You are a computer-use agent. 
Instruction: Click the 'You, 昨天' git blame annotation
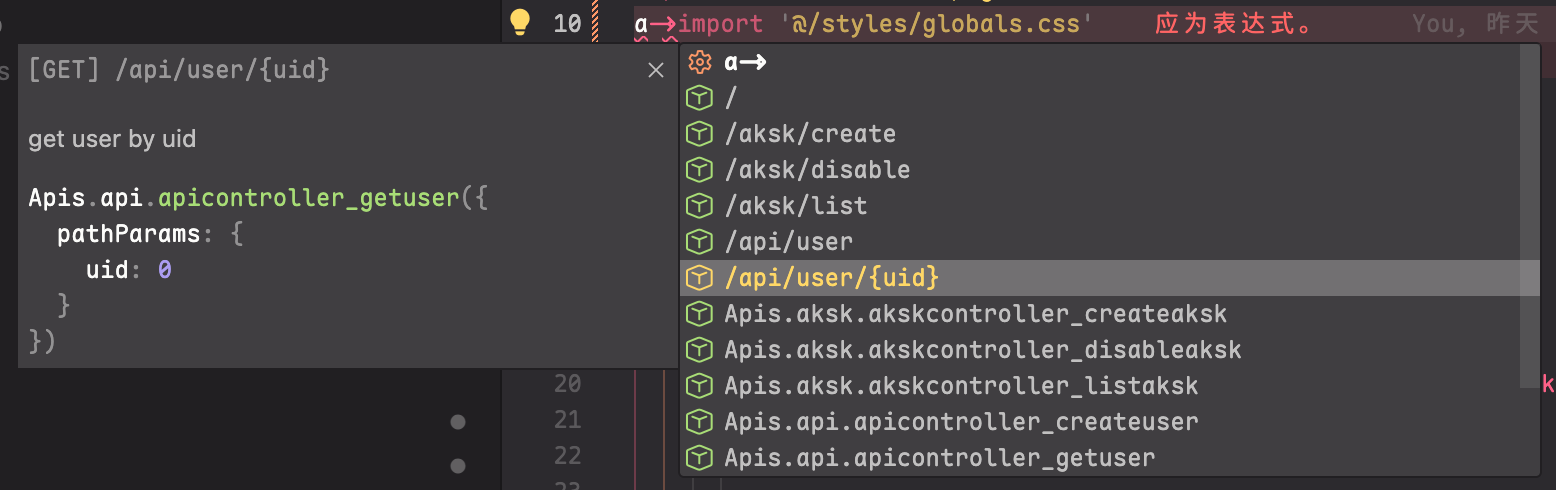point(1475,23)
